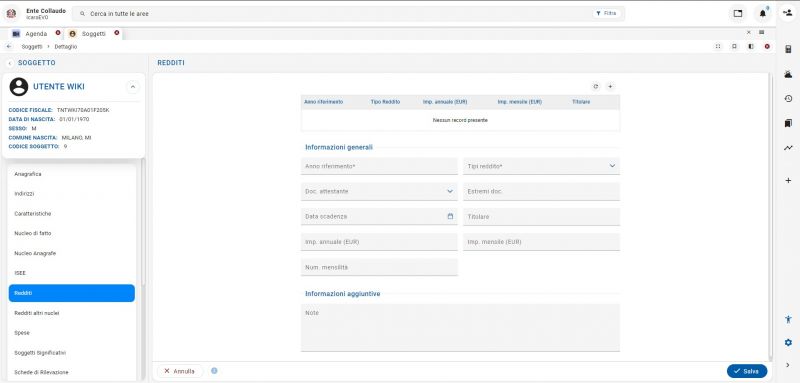This screenshot has height=383, width=800.
Task: Collapse the SOGGETTO panel with left chevron
Action: click(10, 63)
